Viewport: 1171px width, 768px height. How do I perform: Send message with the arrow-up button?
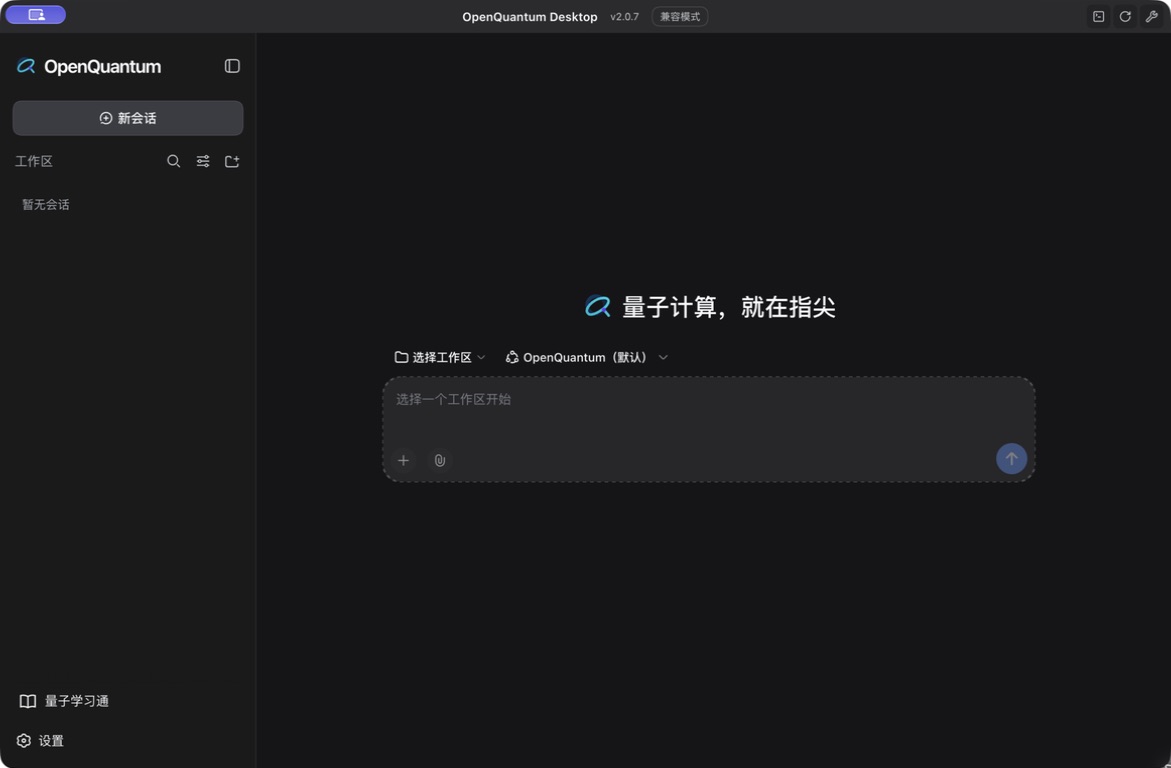[1011, 459]
